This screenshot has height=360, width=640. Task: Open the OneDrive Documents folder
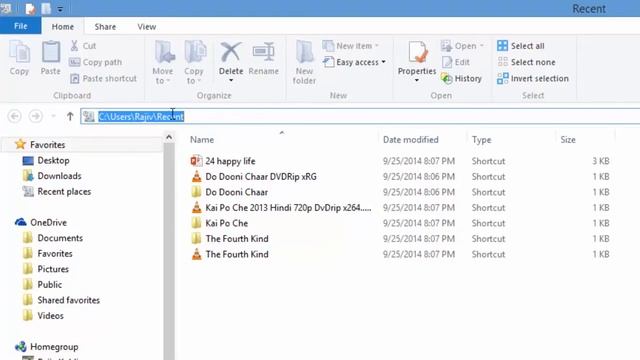pos(53,238)
